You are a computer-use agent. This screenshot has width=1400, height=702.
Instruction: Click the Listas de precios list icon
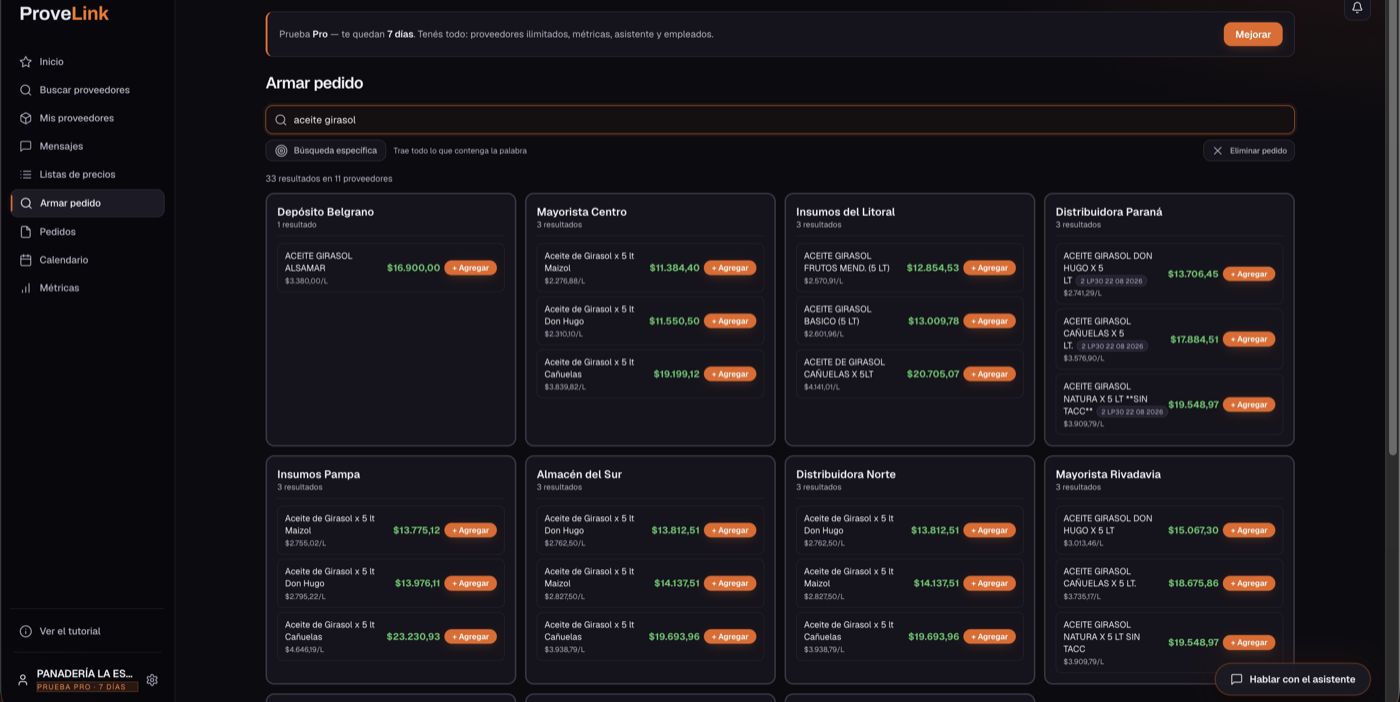point(26,174)
